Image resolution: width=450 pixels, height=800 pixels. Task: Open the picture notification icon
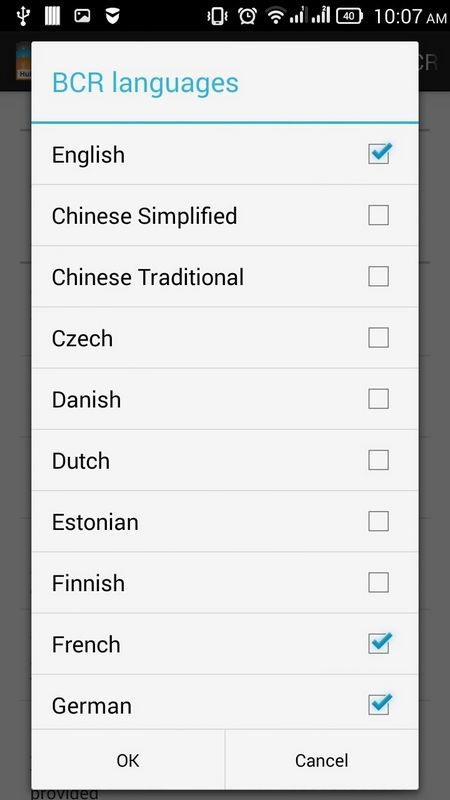point(82,16)
